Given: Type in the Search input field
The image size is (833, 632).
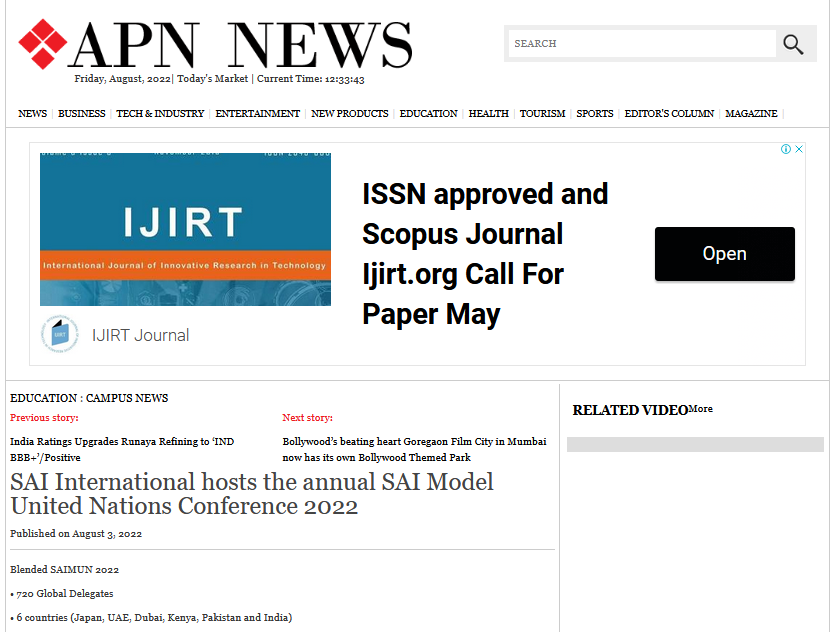Looking at the screenshot, I should pos(642,44).
